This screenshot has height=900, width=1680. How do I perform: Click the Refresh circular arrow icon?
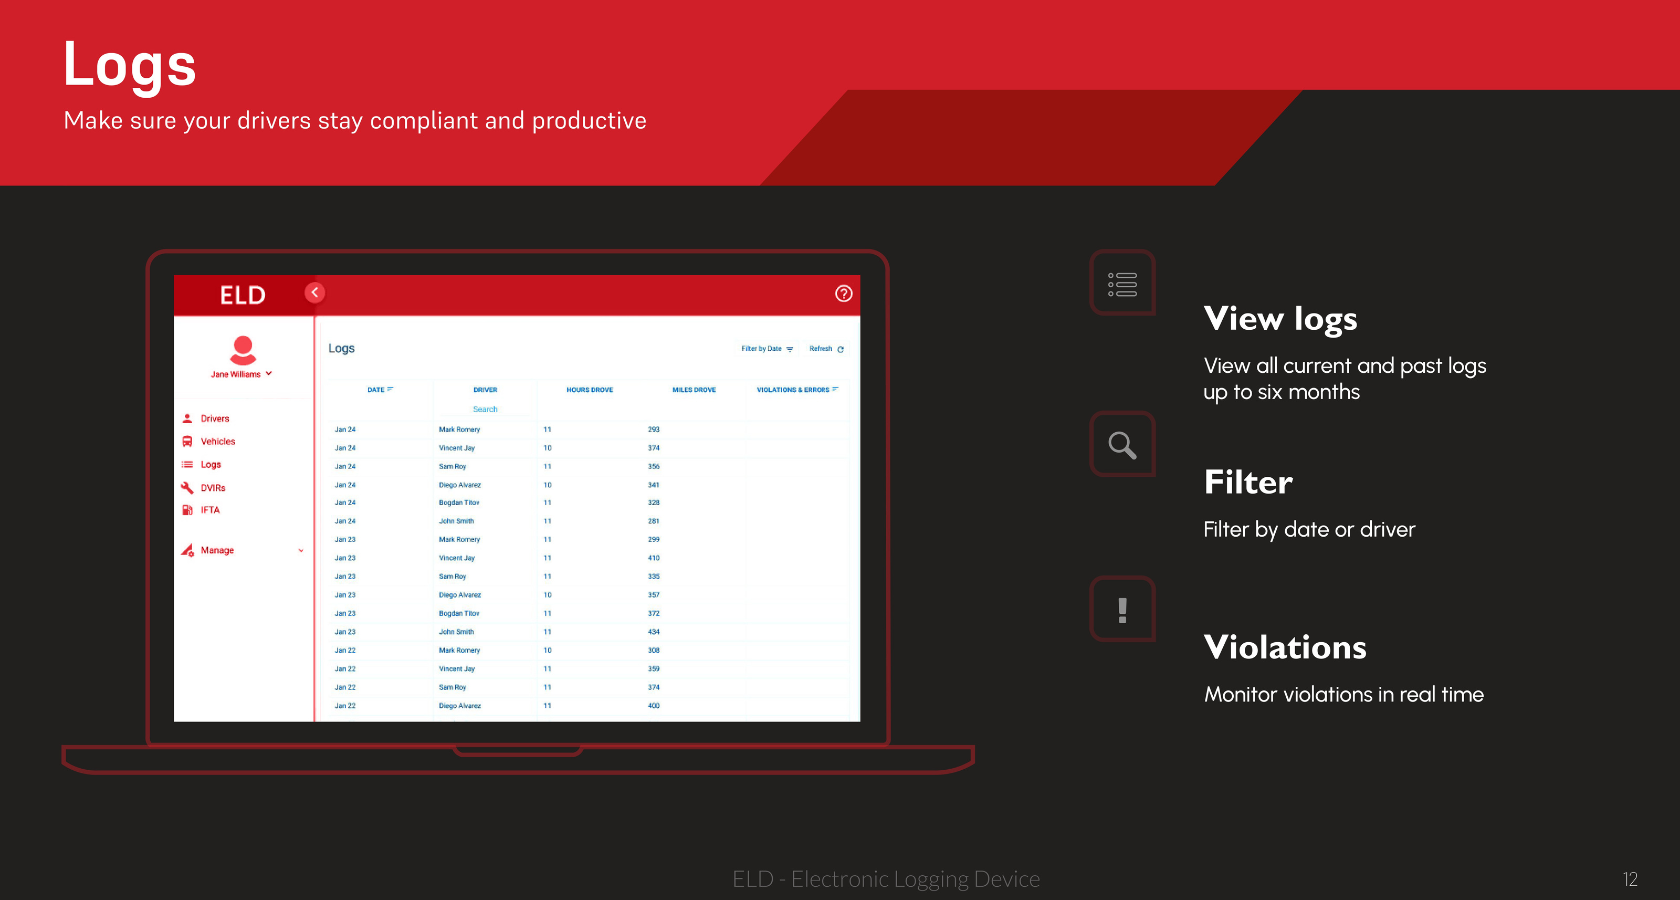pos(840,349)
